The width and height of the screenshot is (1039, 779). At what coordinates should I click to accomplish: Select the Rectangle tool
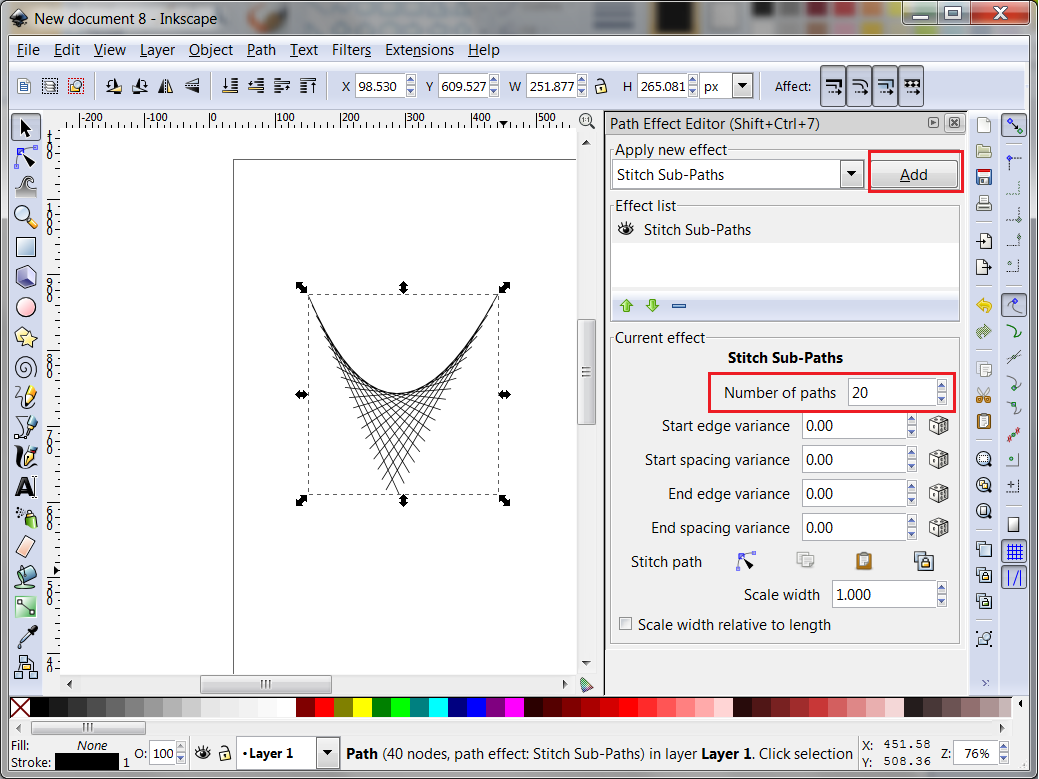26,247
